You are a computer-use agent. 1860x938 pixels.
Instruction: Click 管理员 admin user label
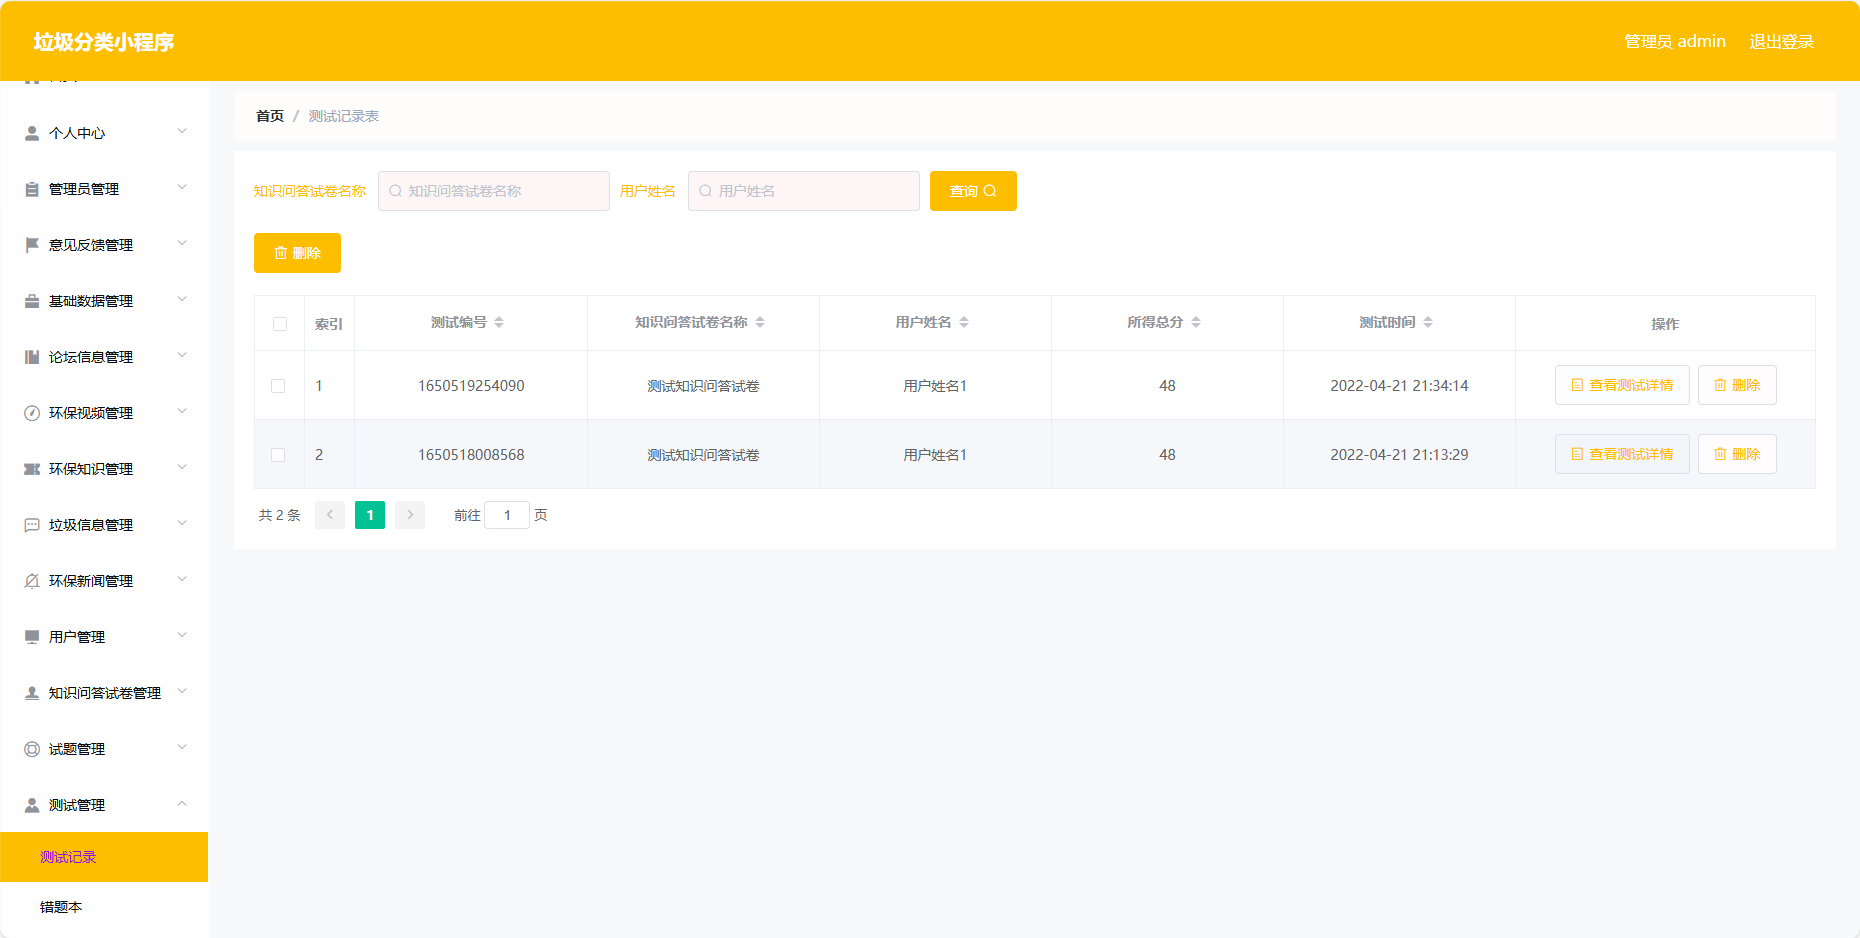point(1675,41)
